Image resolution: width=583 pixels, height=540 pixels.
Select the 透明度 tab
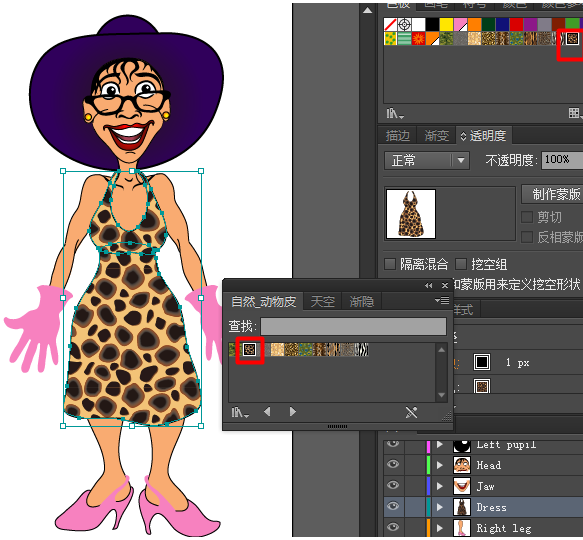[x=484, y=136]
